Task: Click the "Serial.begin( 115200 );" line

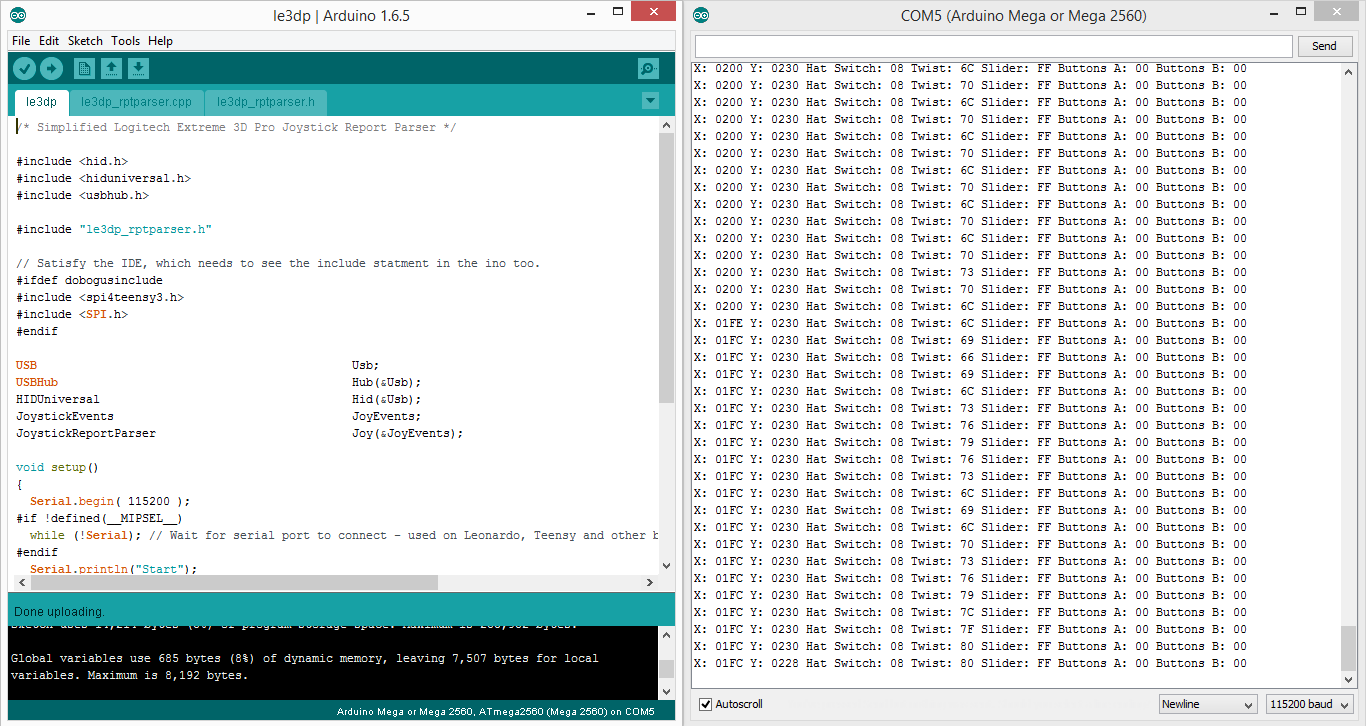Action: coord(110,501)
